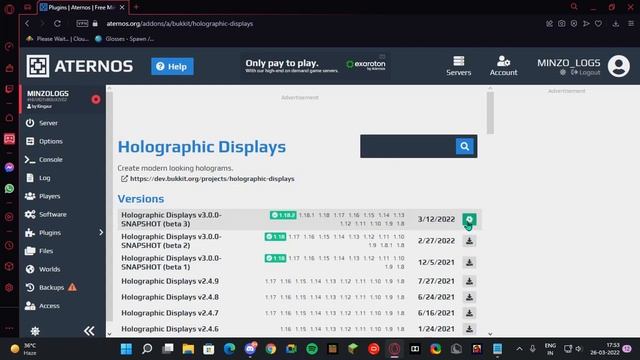Open the browser new tab button
This screenshot has height=360, width=640.
[136, 7]
